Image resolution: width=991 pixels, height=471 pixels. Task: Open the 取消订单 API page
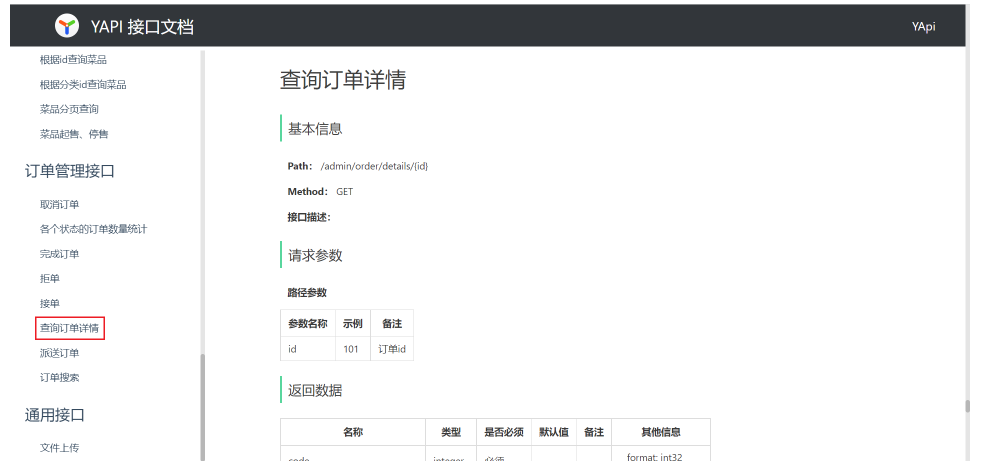pos(59,204)
